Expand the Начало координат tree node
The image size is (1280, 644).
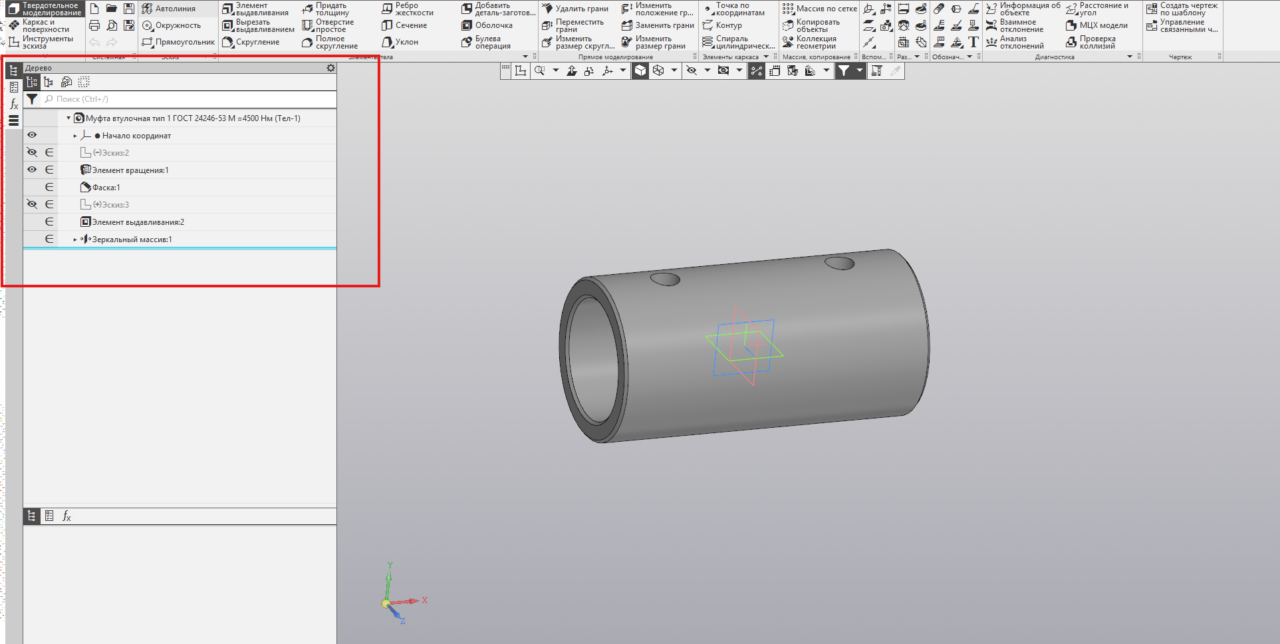[x=75, y=135]
